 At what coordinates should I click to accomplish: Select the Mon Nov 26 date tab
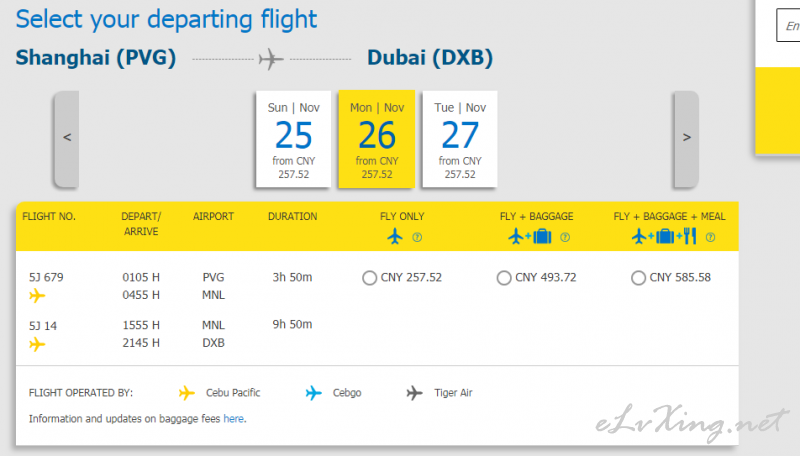coord(377,139)
